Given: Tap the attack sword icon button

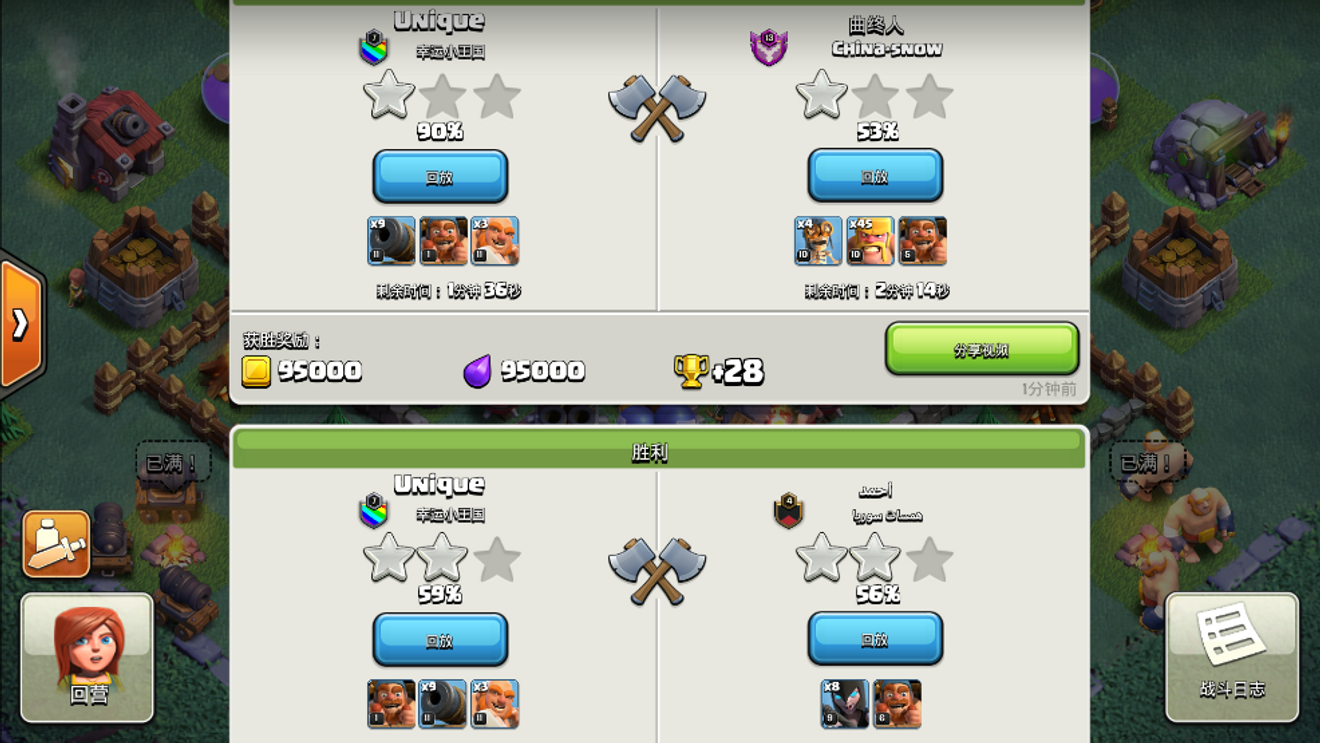Looking at the screenshot, I should pos(56,544).
